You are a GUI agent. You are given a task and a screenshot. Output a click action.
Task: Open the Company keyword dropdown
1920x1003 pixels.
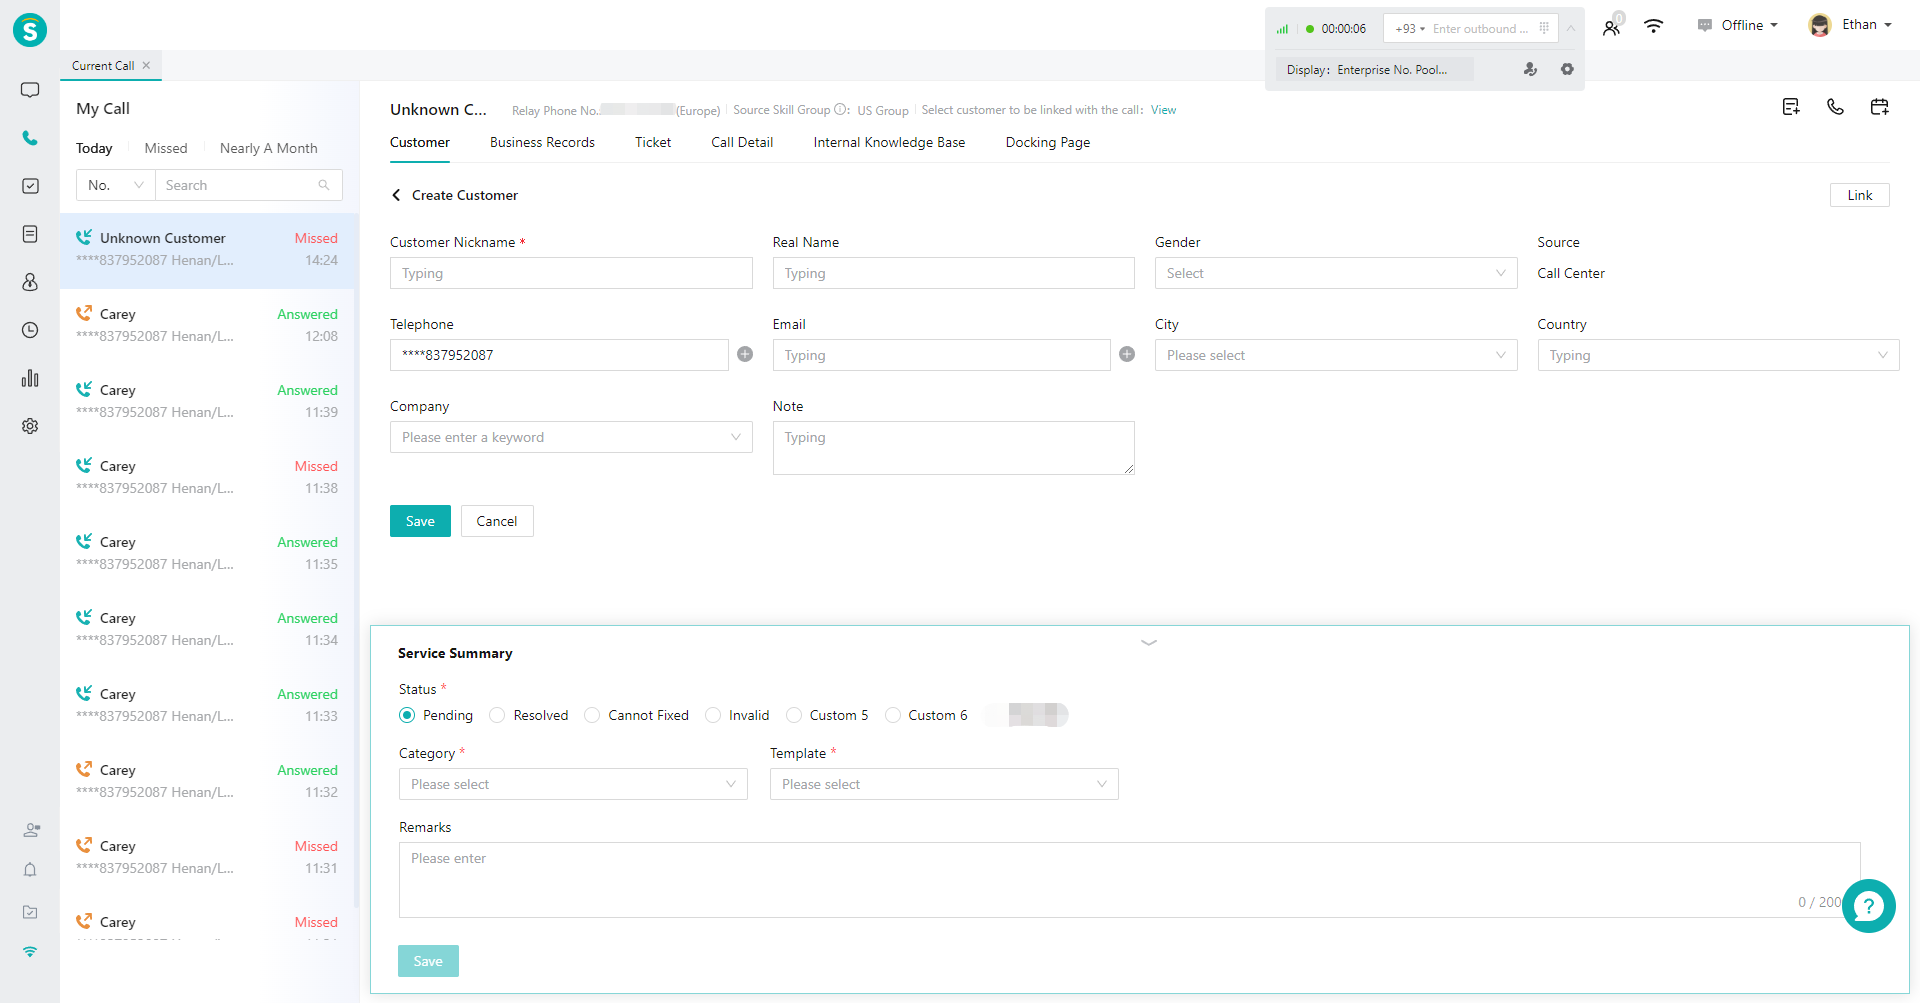tap(571, 437)
